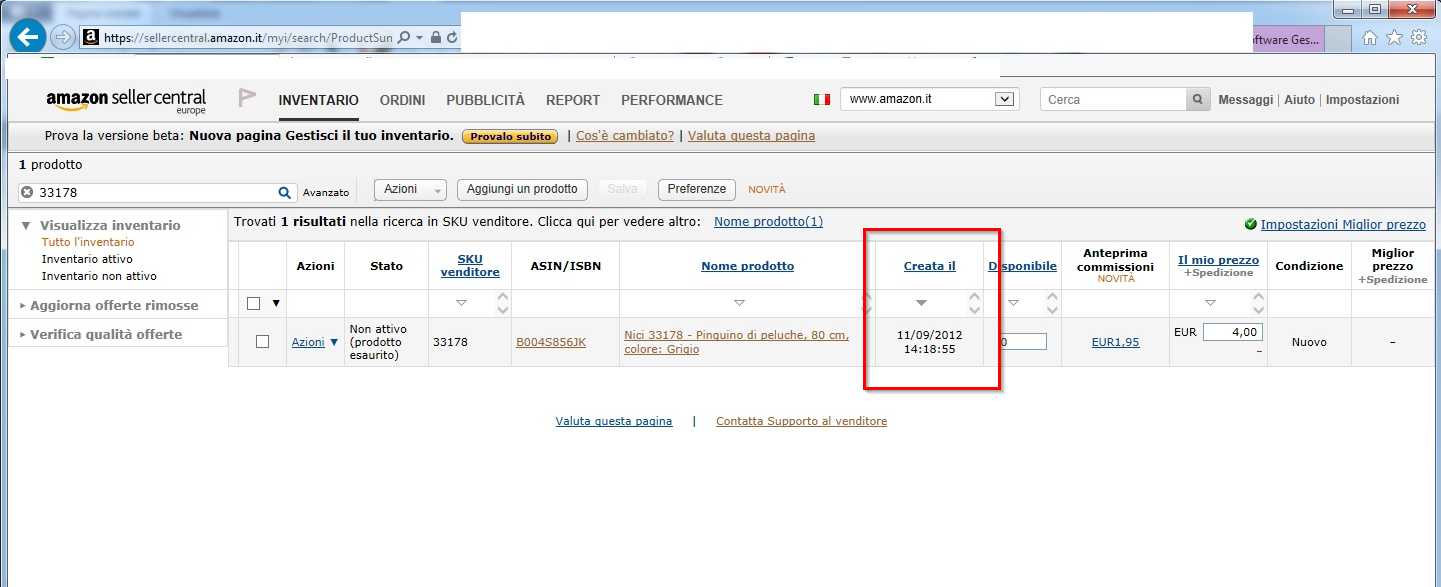Click the SKU venditore filter arrow

[x=461, y=303]
